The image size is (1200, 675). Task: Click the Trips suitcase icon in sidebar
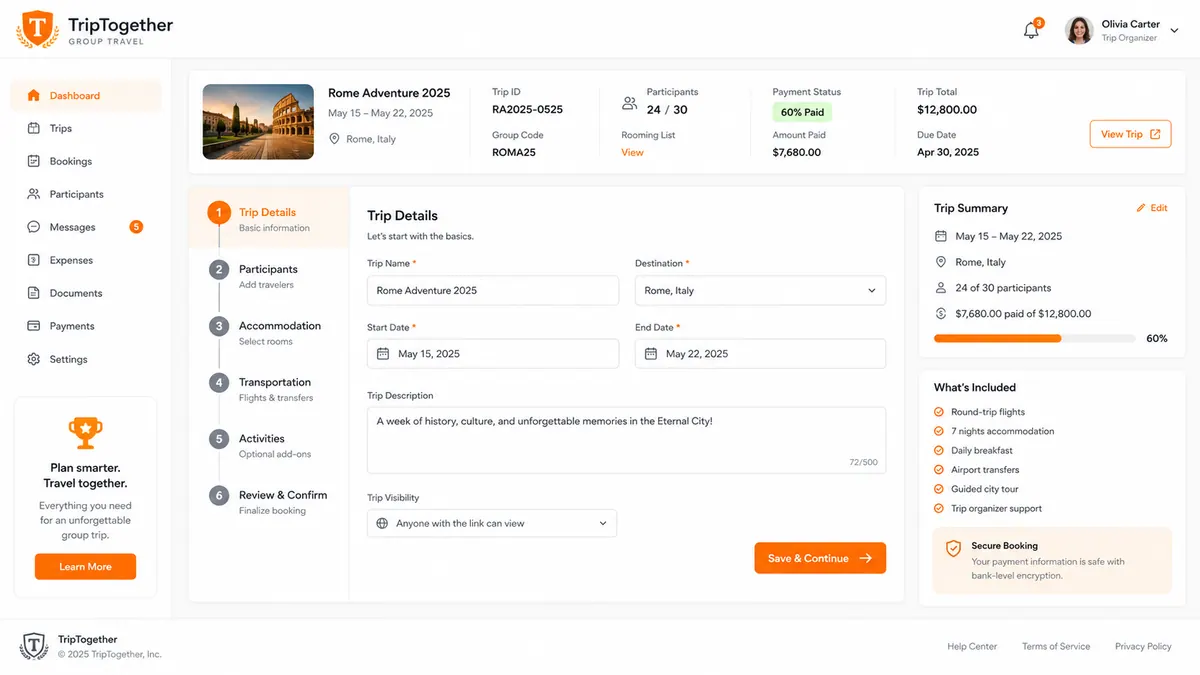[34, 128]
